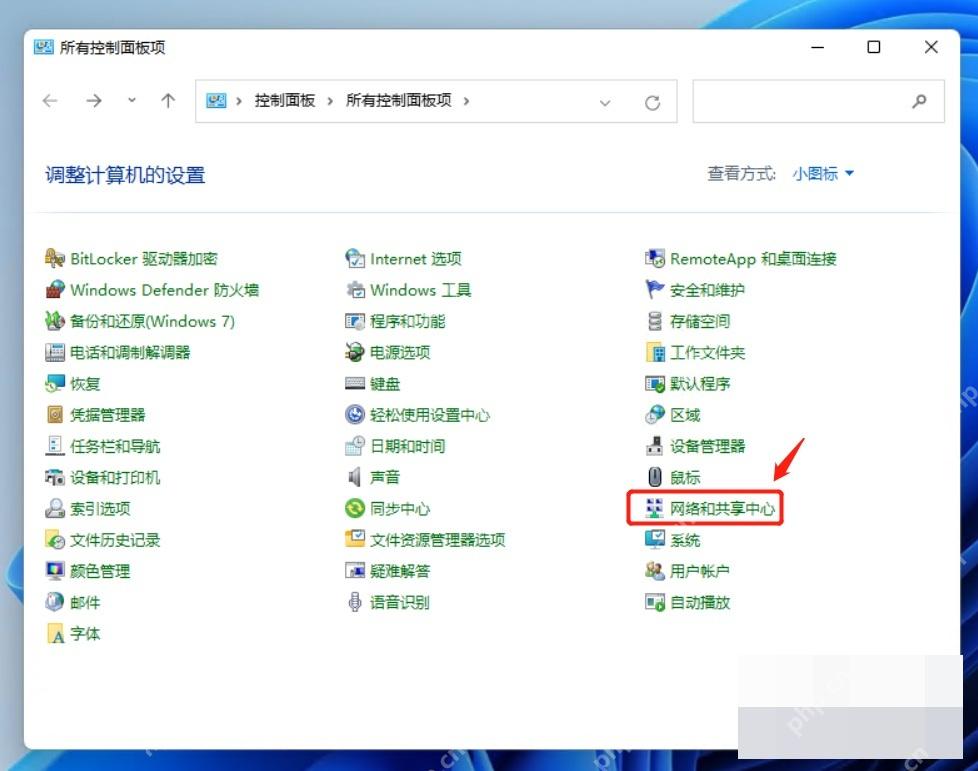978x771 pixels.
Task: Click the 同步中心 icon
Action: [x=355, y=508]
